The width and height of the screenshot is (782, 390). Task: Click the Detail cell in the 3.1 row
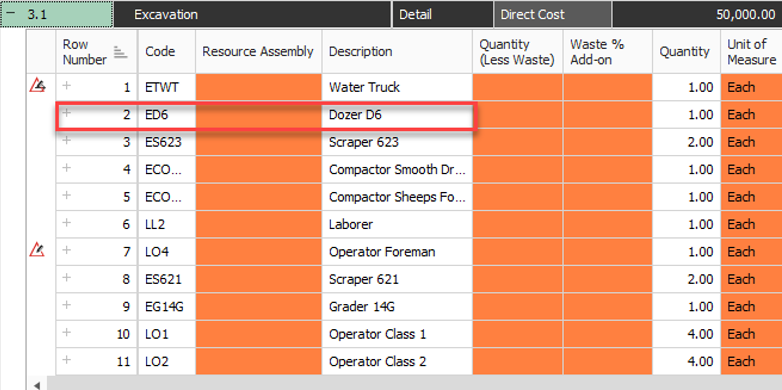pos(443,14)
